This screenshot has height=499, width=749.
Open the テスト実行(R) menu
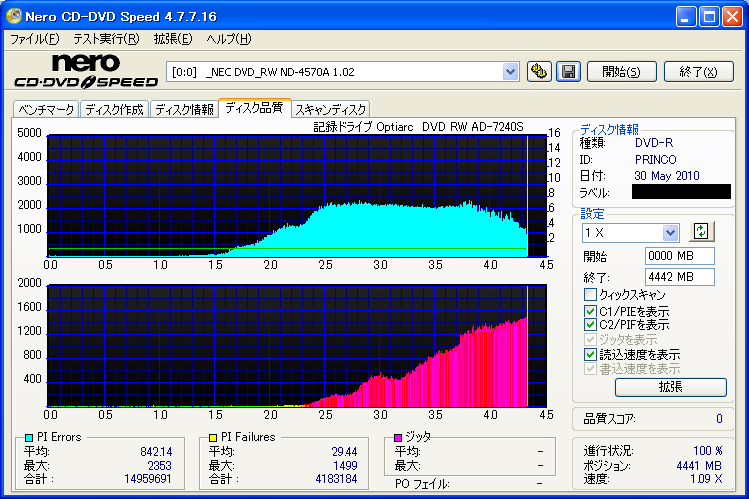coord(106,39)
